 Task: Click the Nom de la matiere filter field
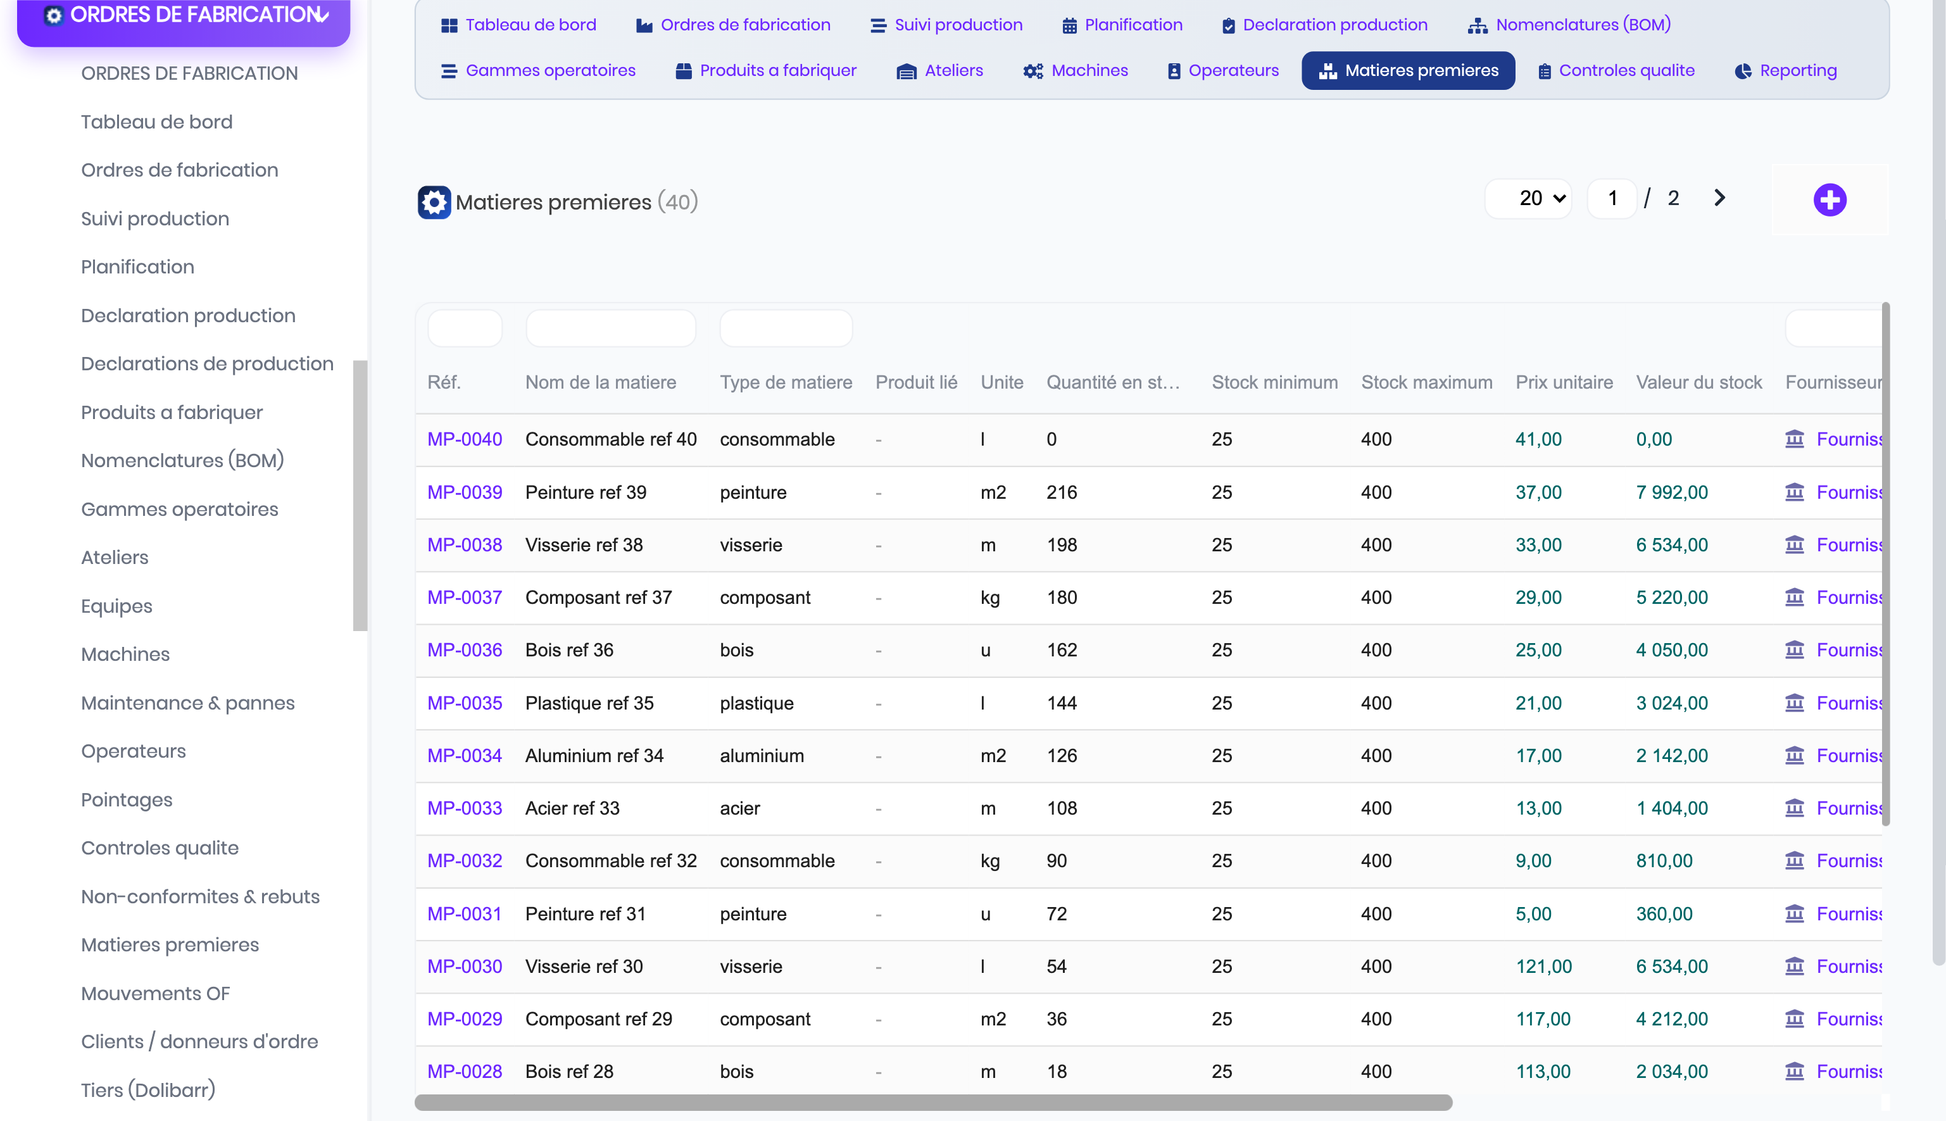(611, 328)
